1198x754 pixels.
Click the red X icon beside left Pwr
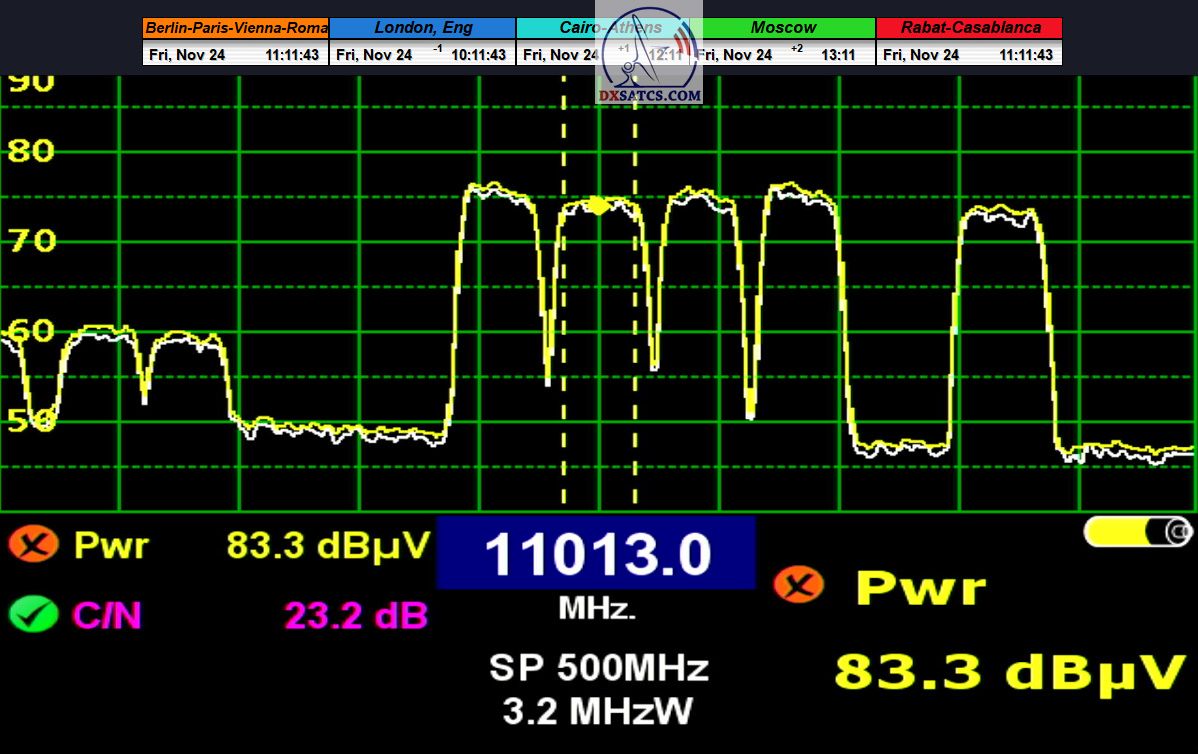pyautogui.click(x=33, y=545)
